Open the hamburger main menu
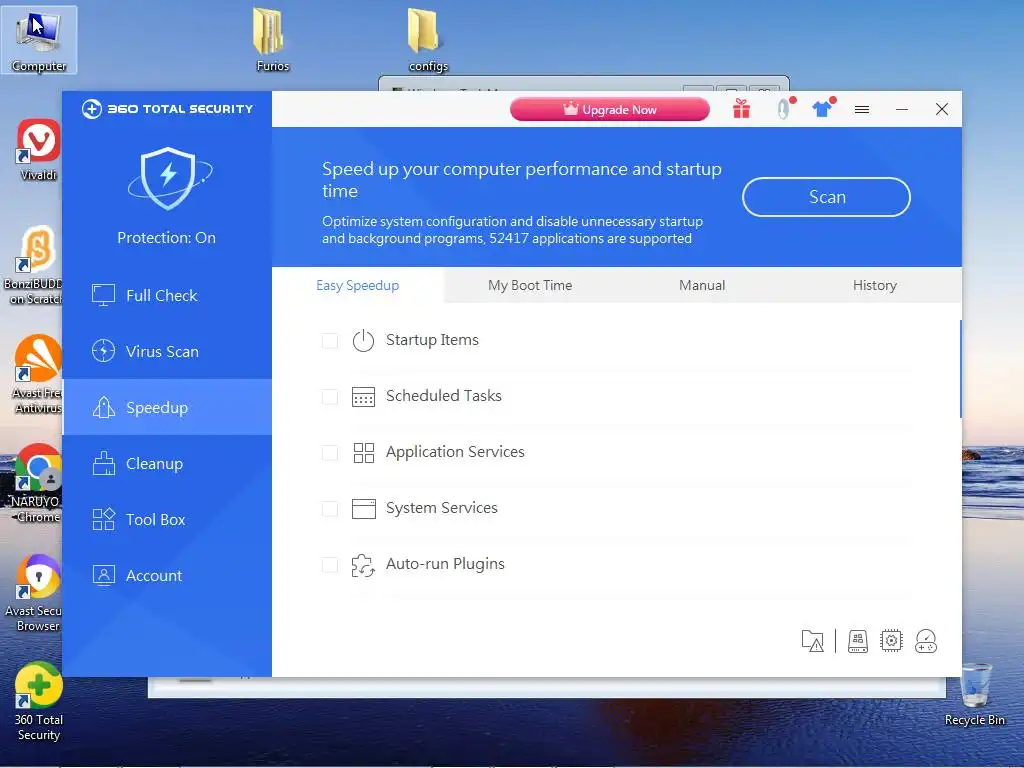Screen dimensions: 1024x768 pos(862,110)
